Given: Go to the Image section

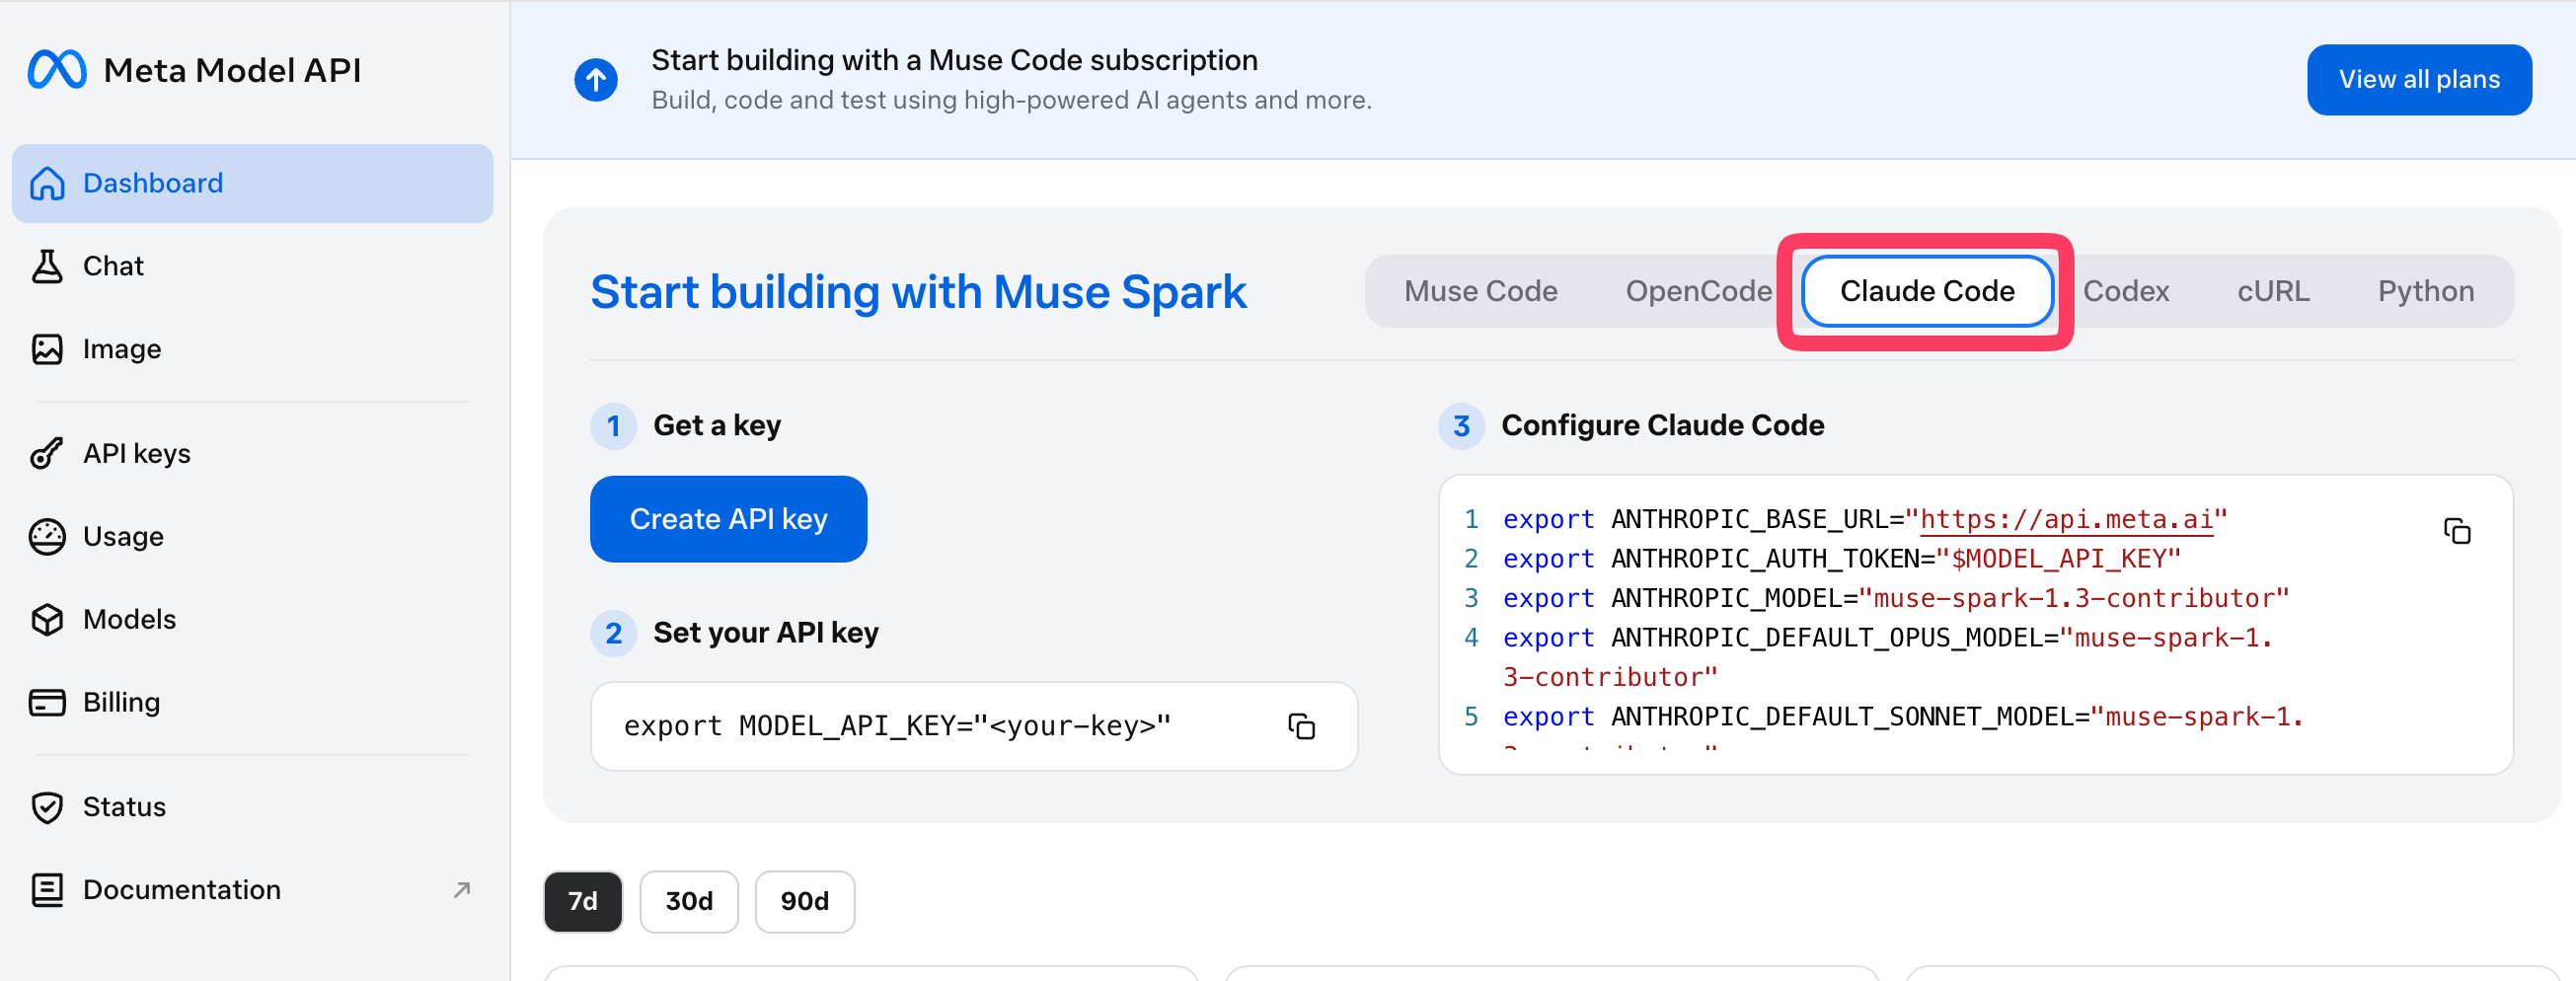Looking at the screenshot, I should (252, 349).
